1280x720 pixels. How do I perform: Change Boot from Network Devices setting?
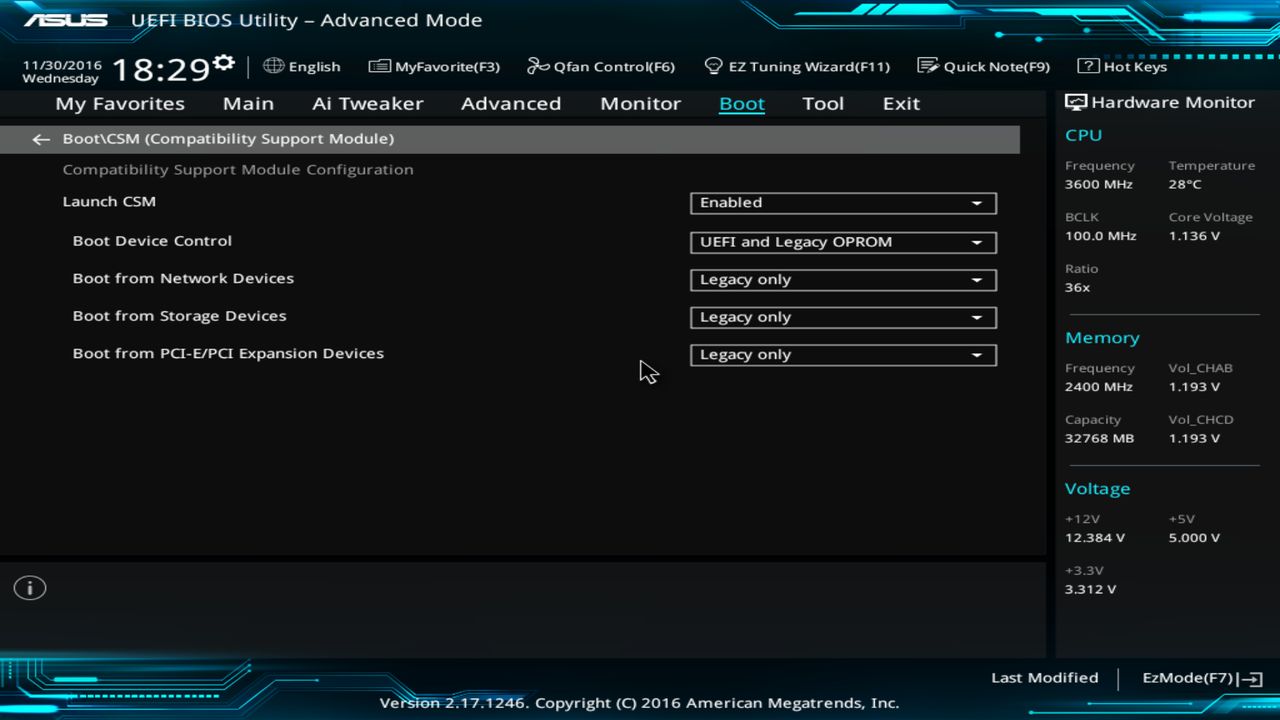(843, 279)
